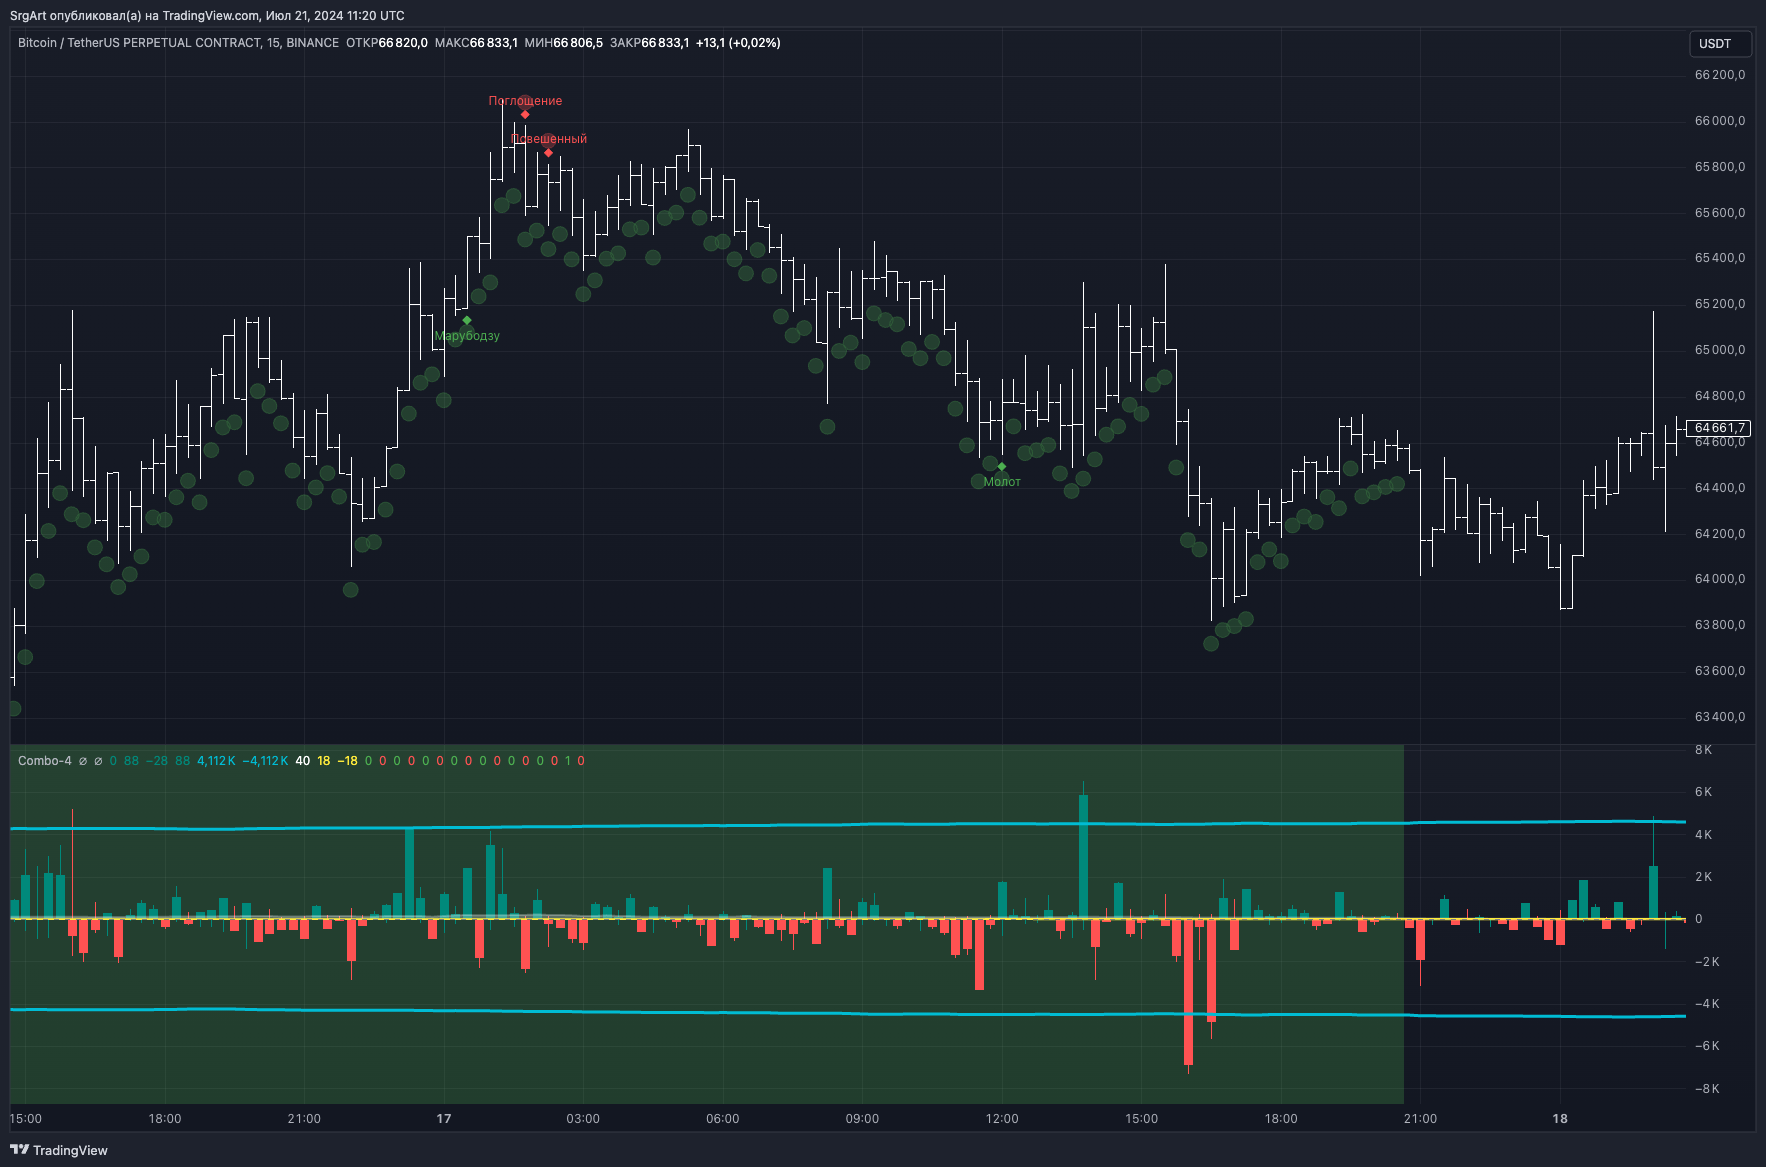The height and width of the screenshot is (1167, 1766).
Task: Click the 6K label on indicator scale
Action: tap(1704, 792)
